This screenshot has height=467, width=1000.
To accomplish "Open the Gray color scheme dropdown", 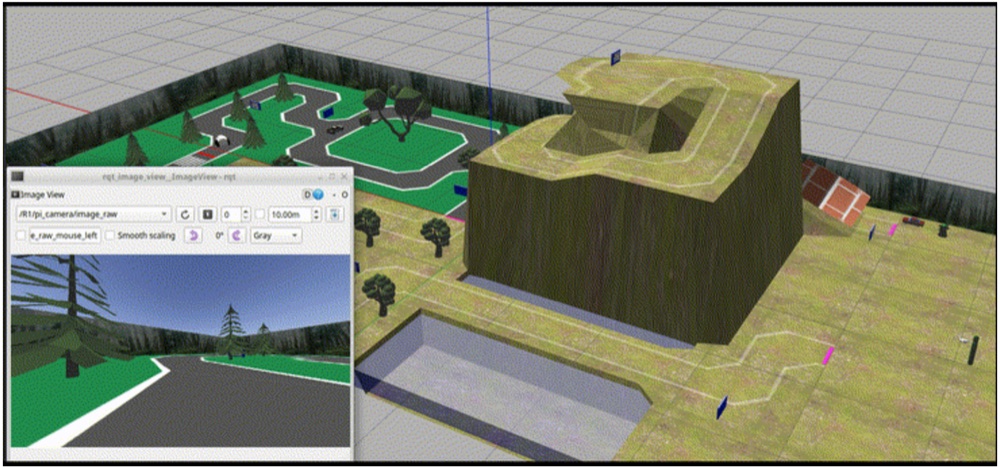I will click(x=276, y=235).
